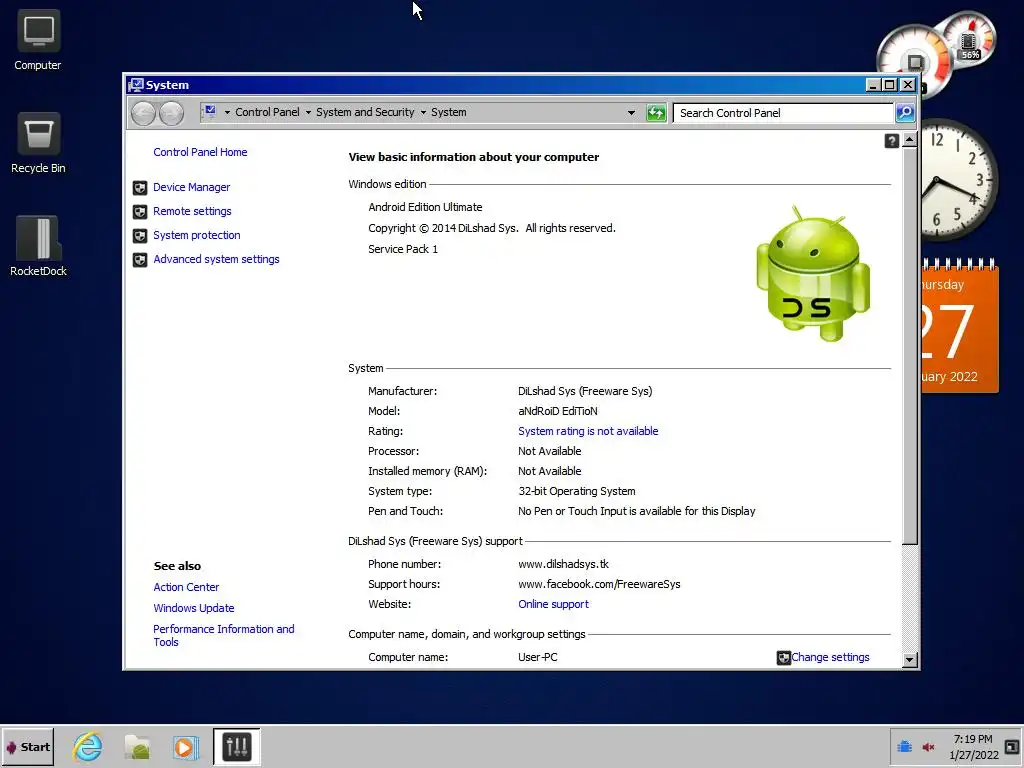Screen dimensions: 1024x768
Task: Select System in the breadcrumb
Action: click(449, 112)
